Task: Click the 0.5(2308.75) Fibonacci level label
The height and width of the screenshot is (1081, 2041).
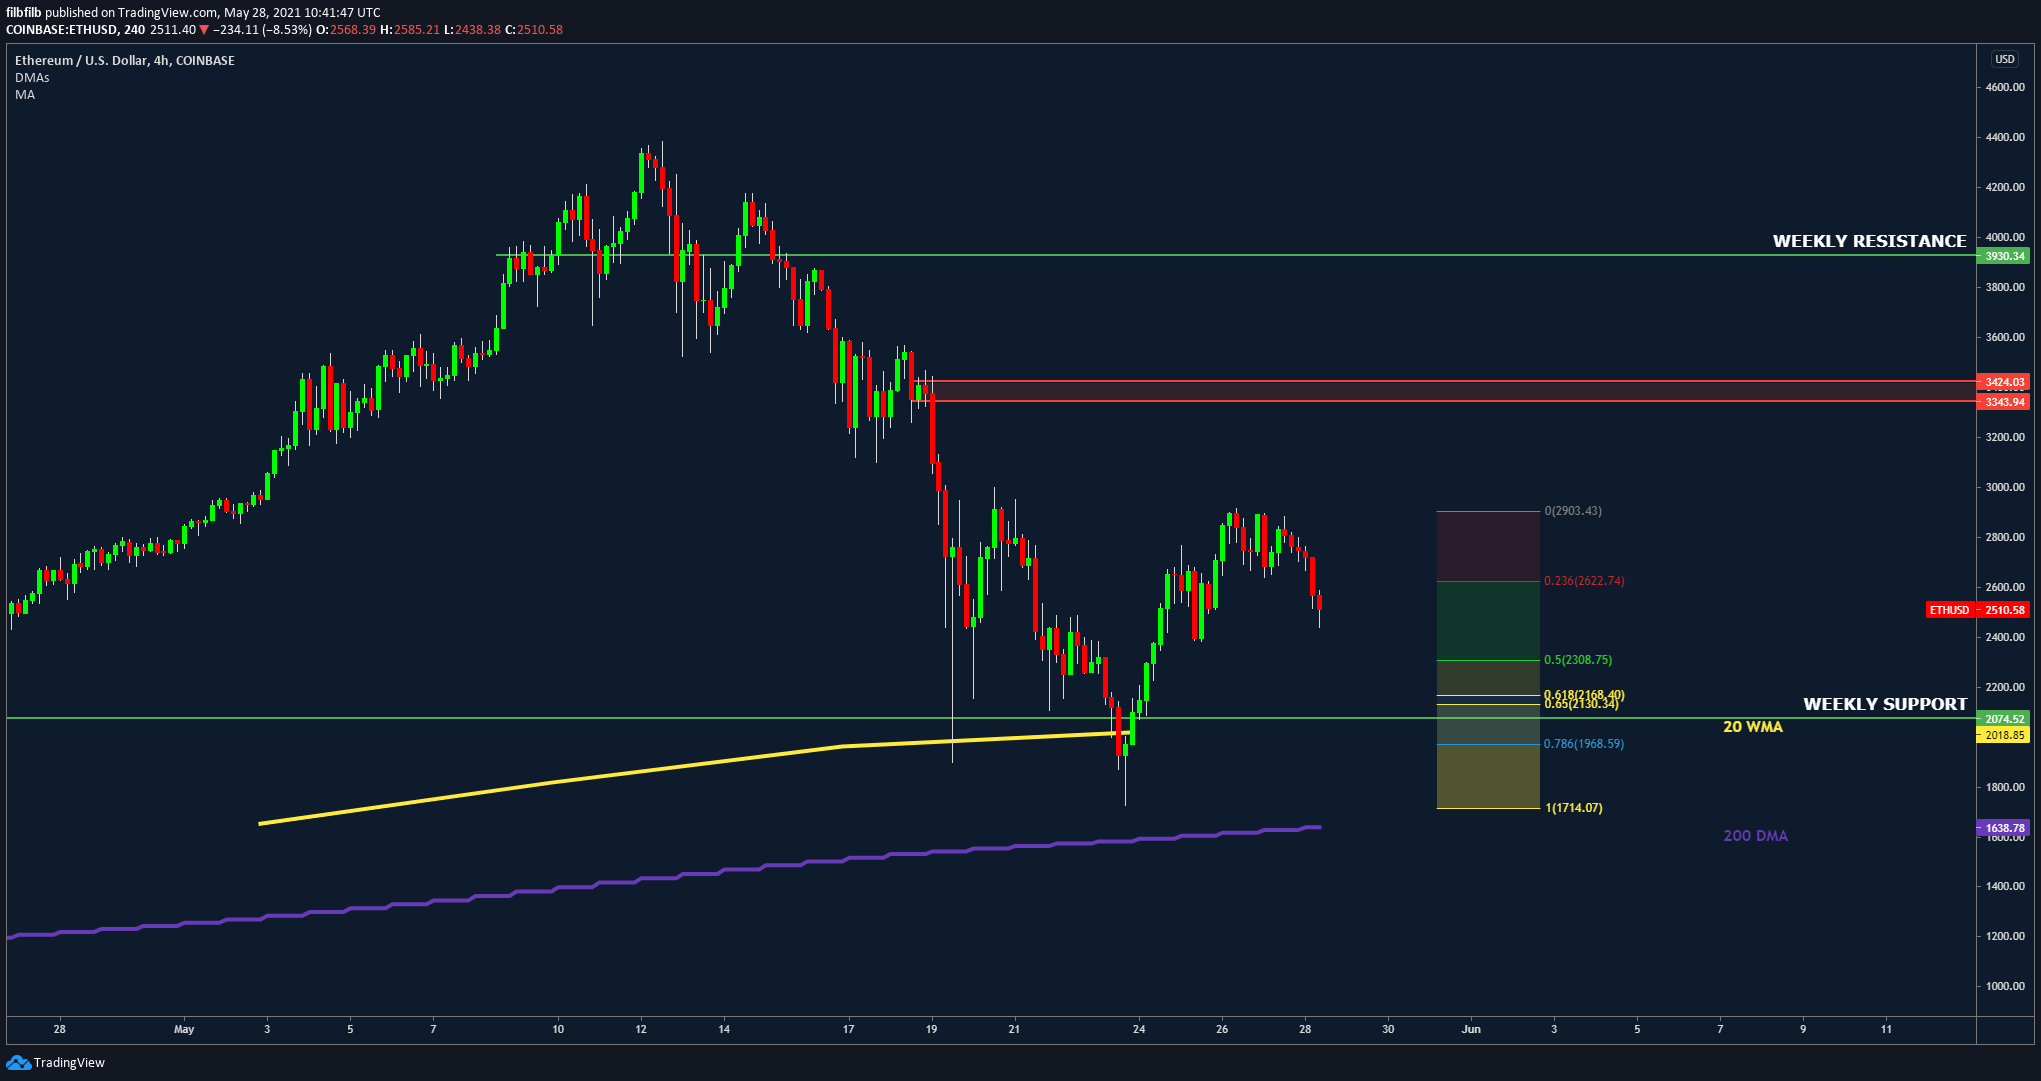Action: pyautogui.click(x=1578, y=660)
